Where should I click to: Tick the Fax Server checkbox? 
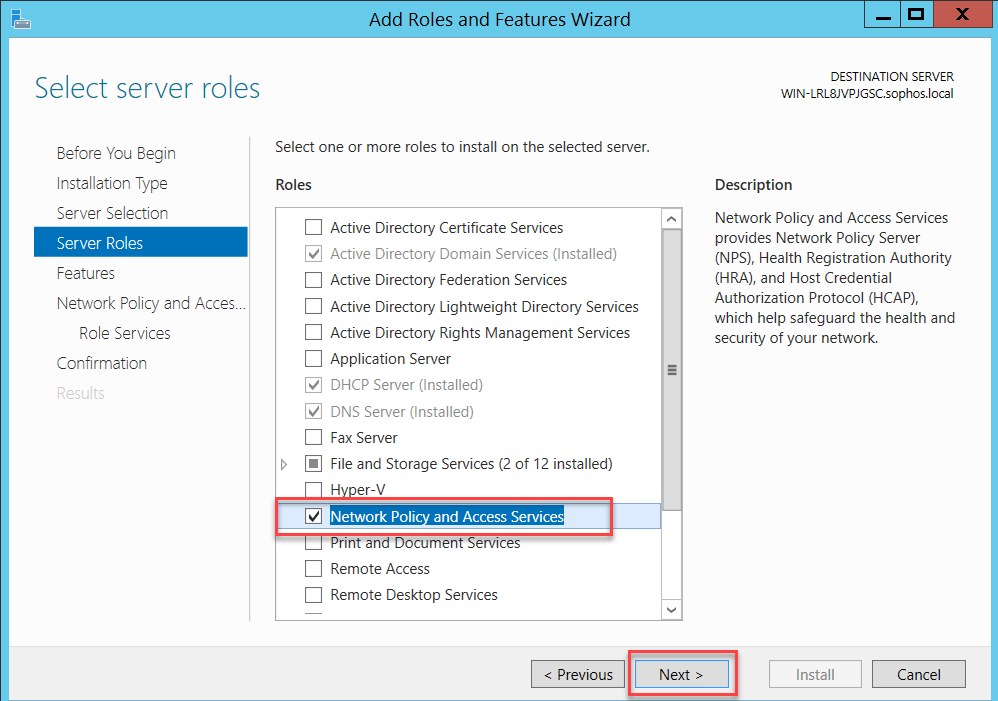pyautogui.click(x=313, y=437)
